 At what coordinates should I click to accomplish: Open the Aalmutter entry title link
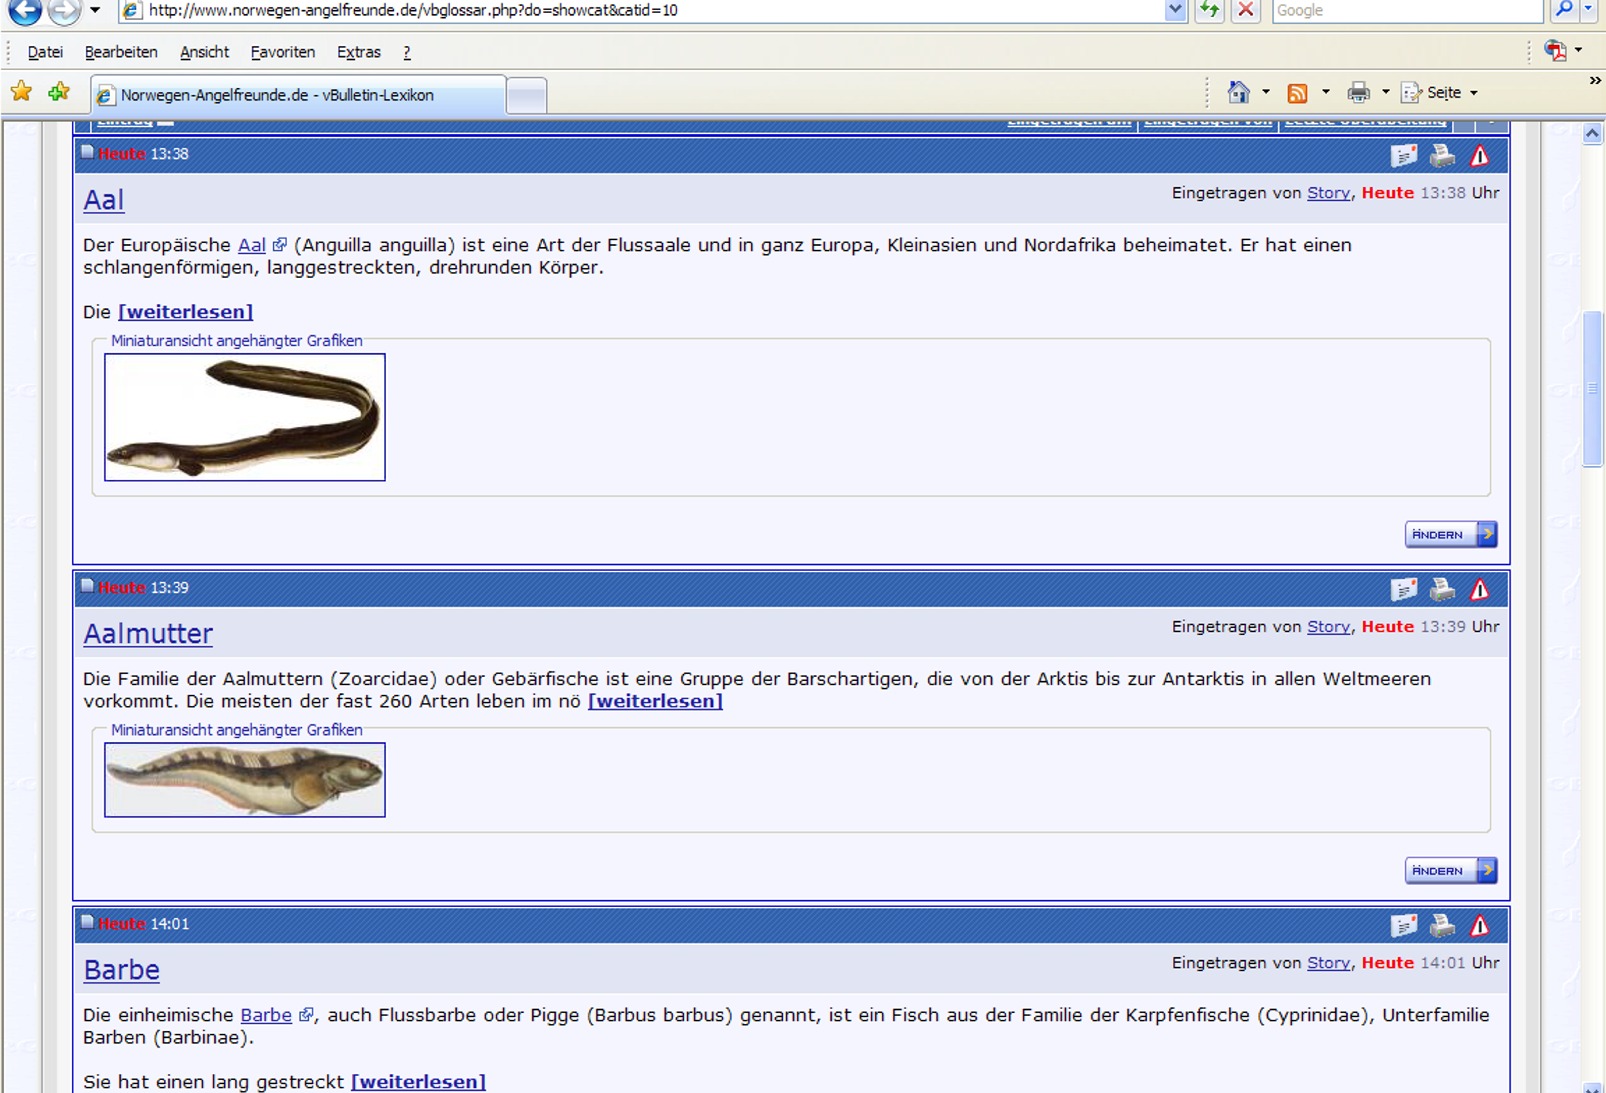click(x=148, y=634)
